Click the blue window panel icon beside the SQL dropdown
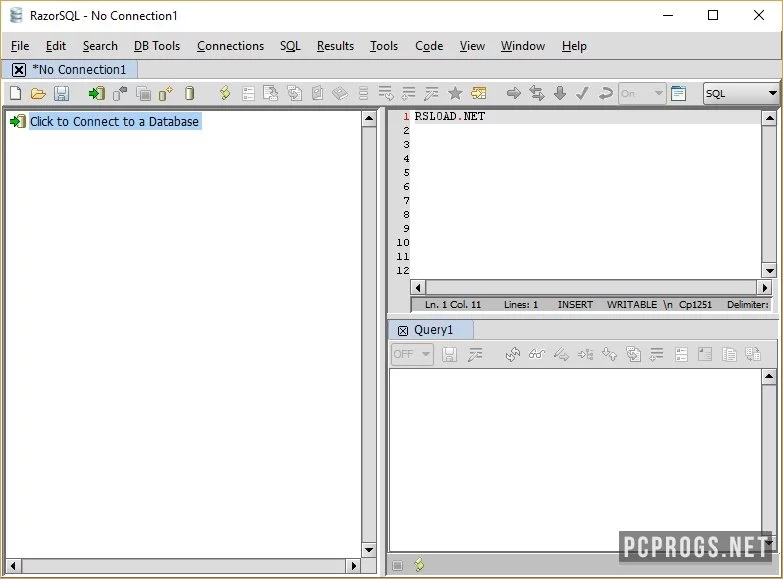 click(x=678, y=93)
